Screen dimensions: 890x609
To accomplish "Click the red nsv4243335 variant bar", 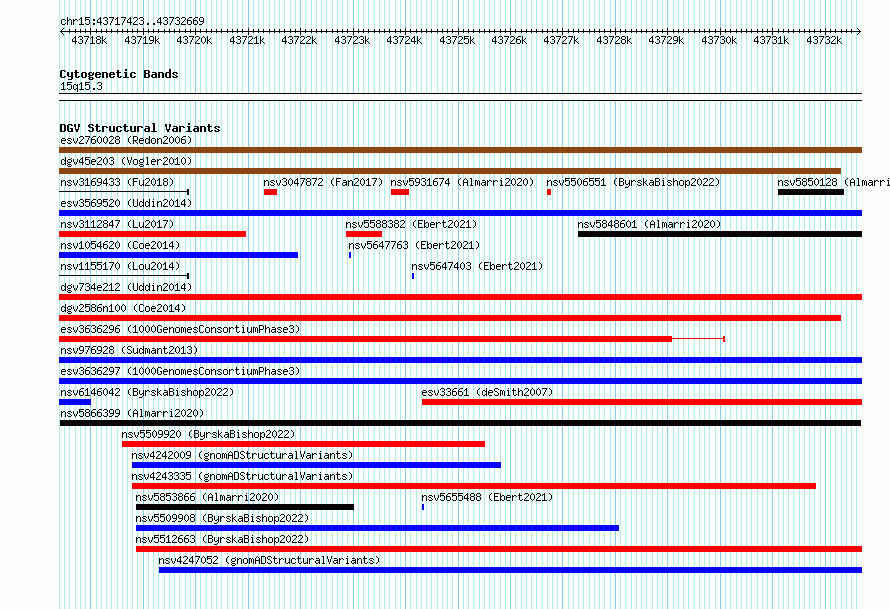I will [474, 486].
